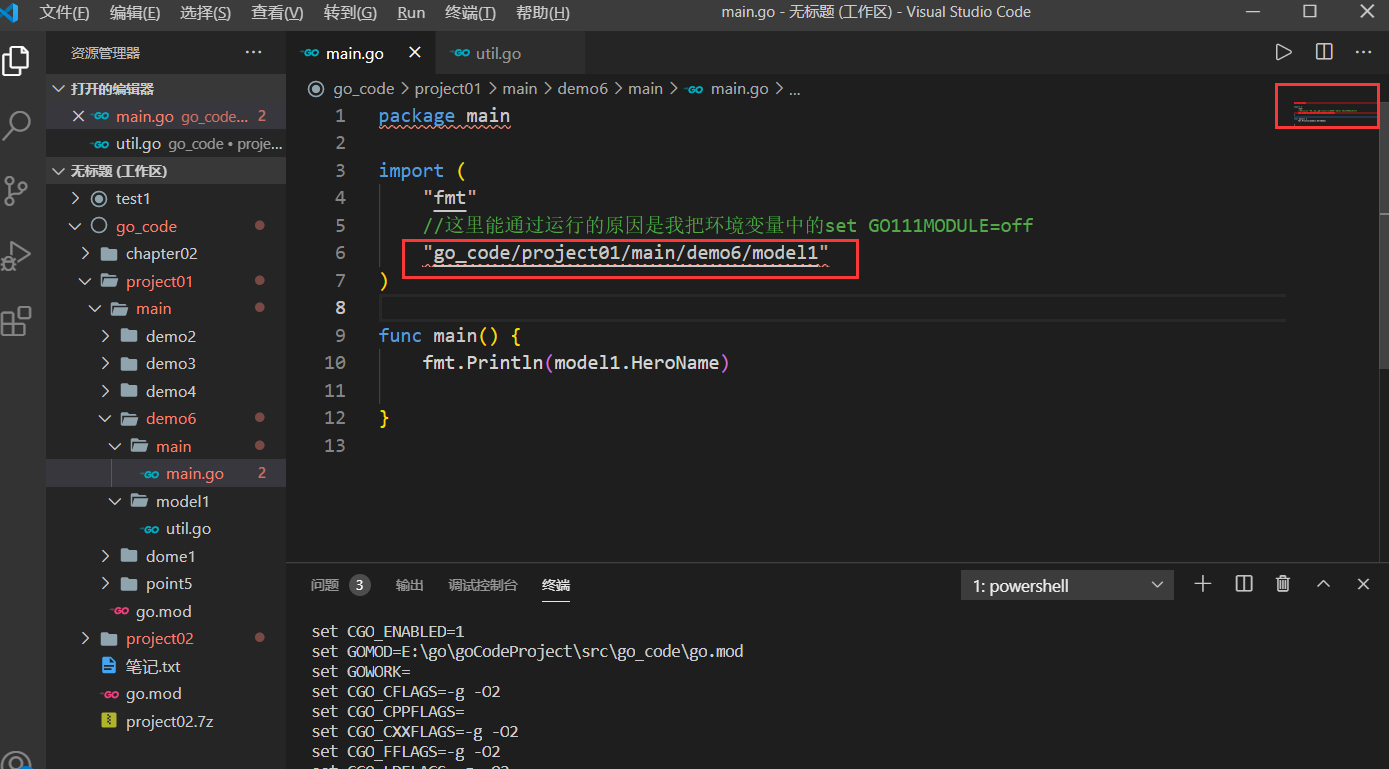Open the Go (转到) menu
1389x769 pixels.
tap(350, 12)
